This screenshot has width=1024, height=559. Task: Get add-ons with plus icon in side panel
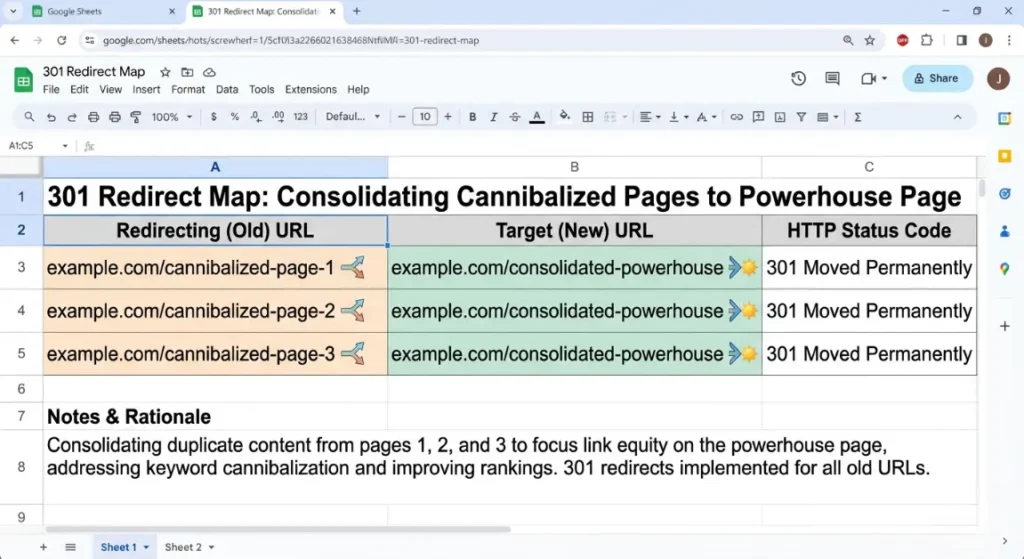tap(1004, 326)
